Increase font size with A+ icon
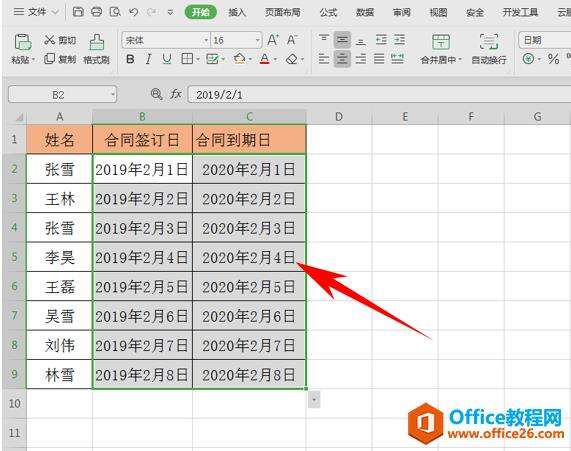Image resolution: width=571 pixels, height=451 pixels. (273, 40)
